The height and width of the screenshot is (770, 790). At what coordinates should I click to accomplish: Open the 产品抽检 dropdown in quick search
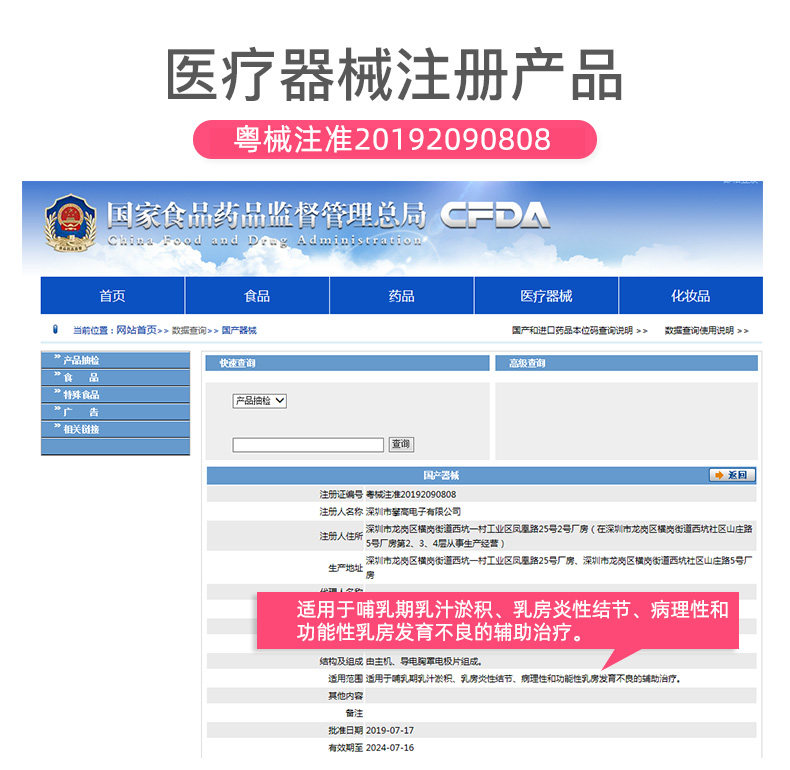(259, 401)
